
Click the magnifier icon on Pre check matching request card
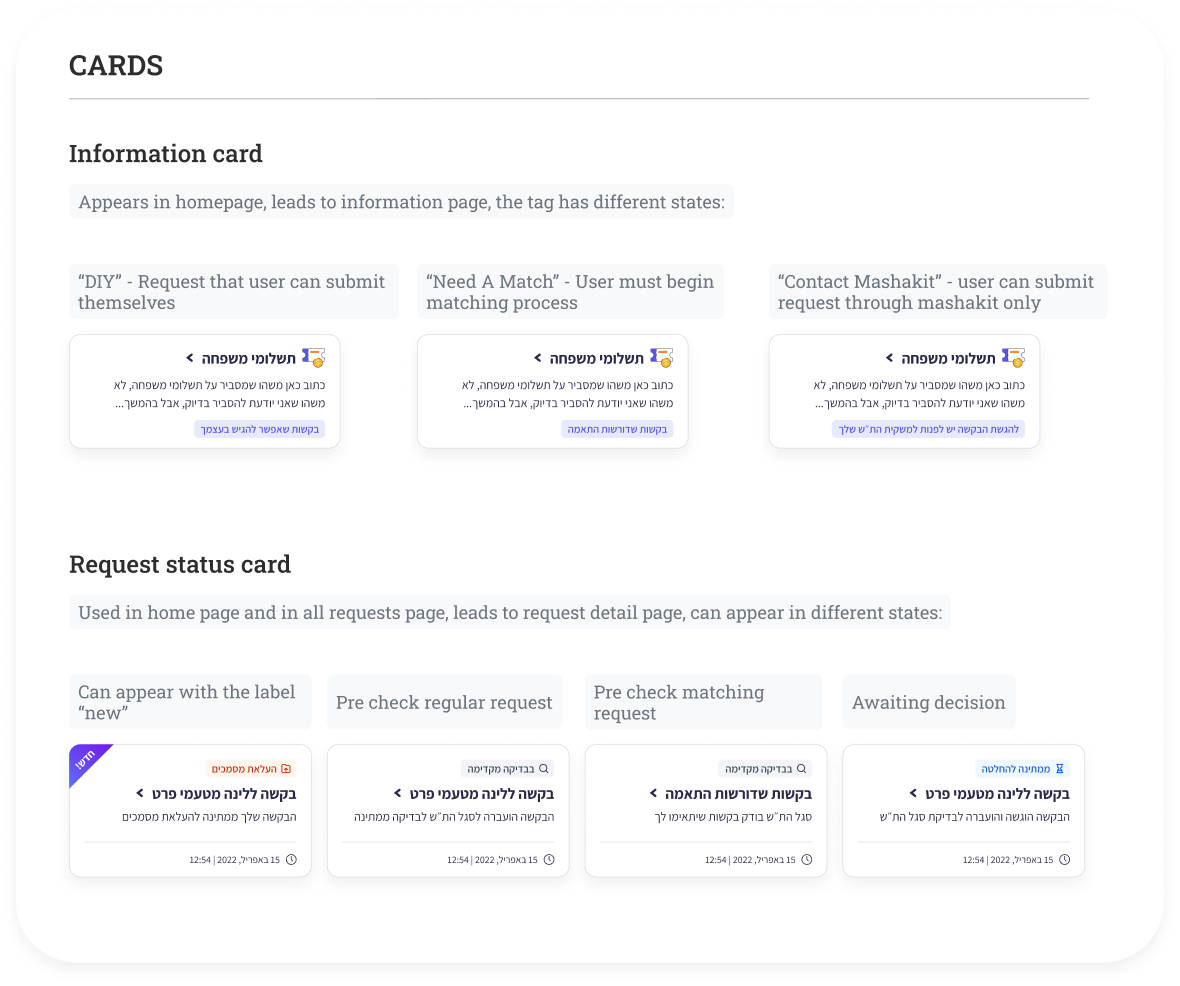click(x=801, y=769)
